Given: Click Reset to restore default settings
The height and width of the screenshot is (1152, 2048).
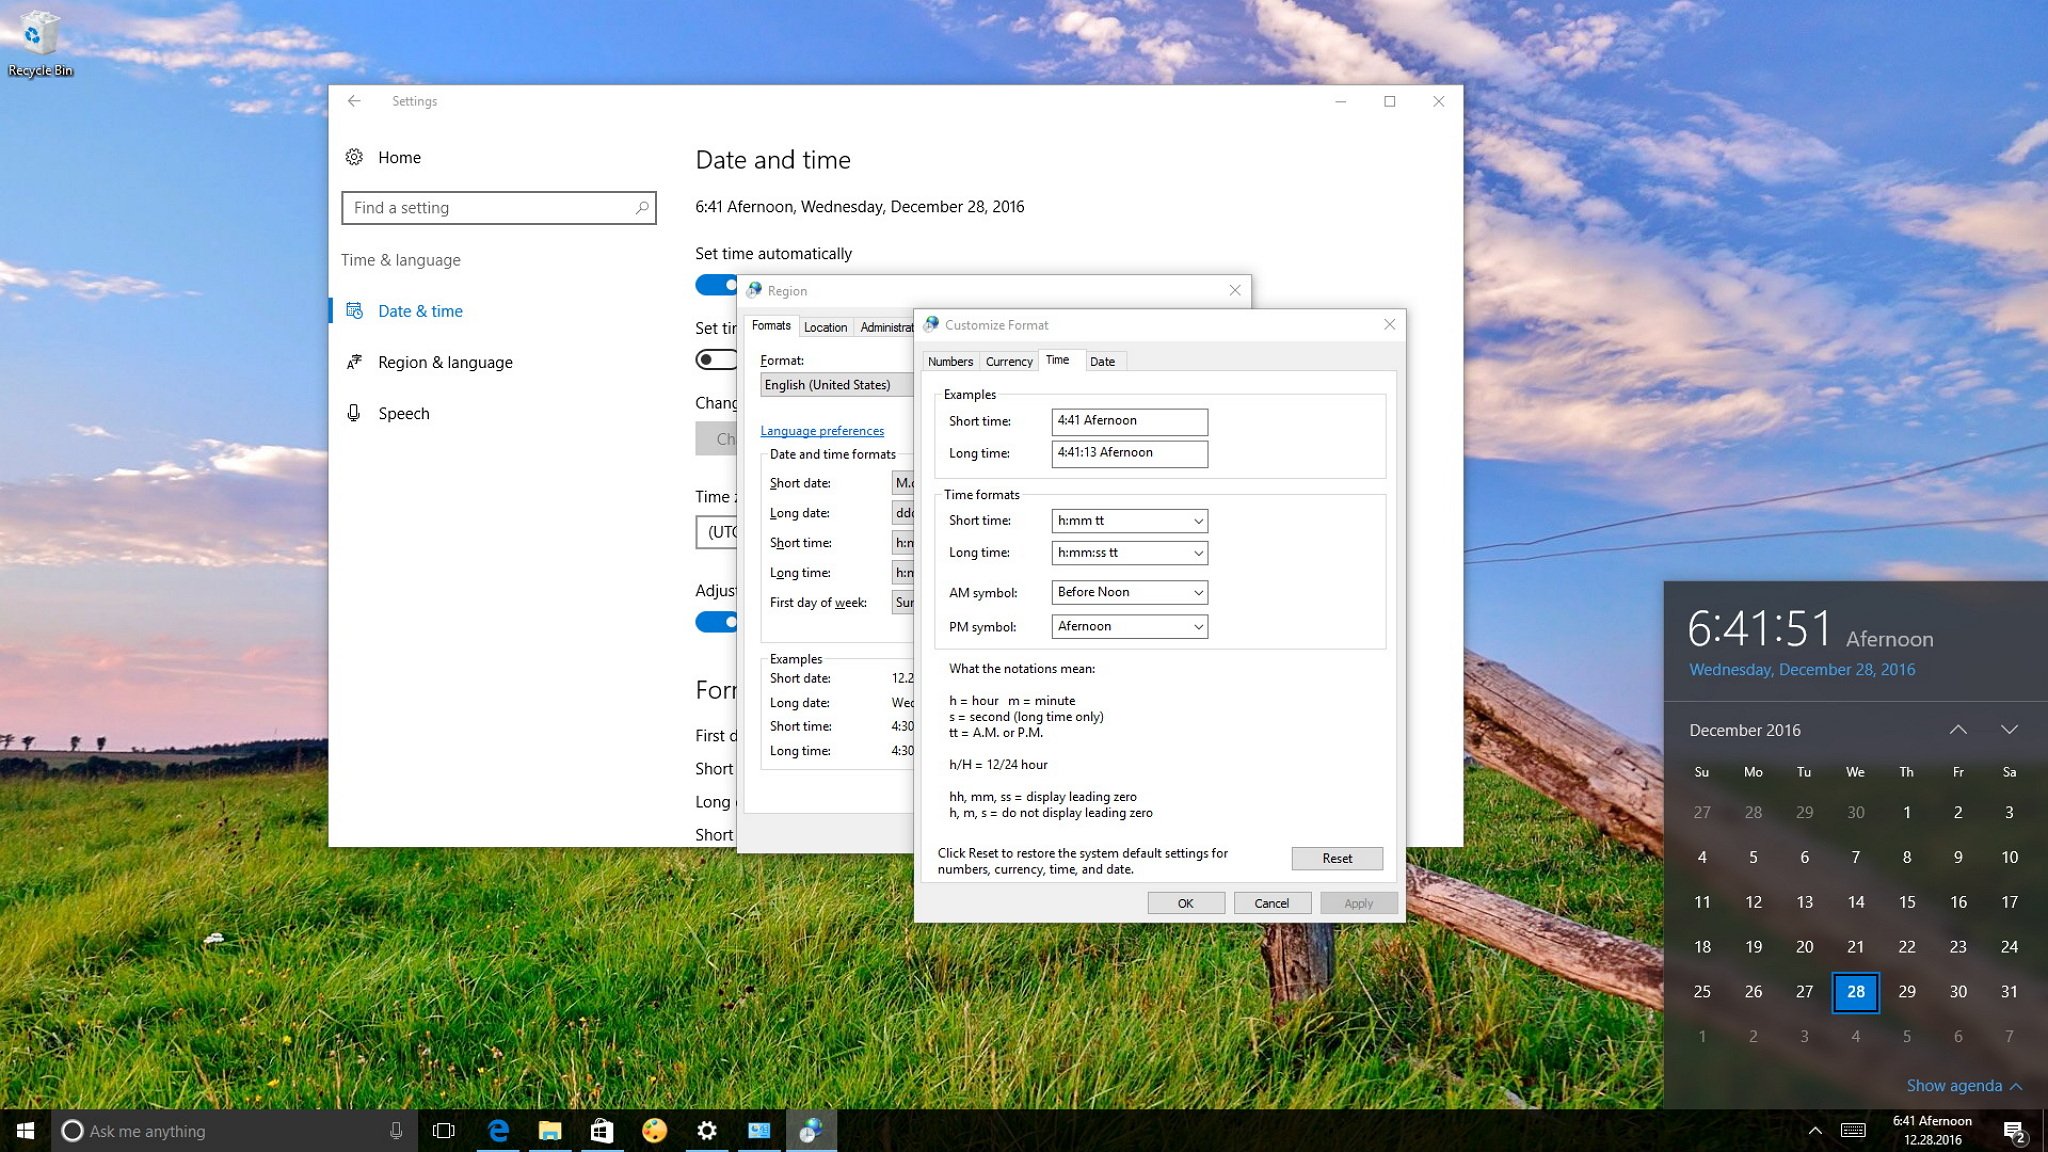Looking at the screenshot, I should pos(1335,858).
